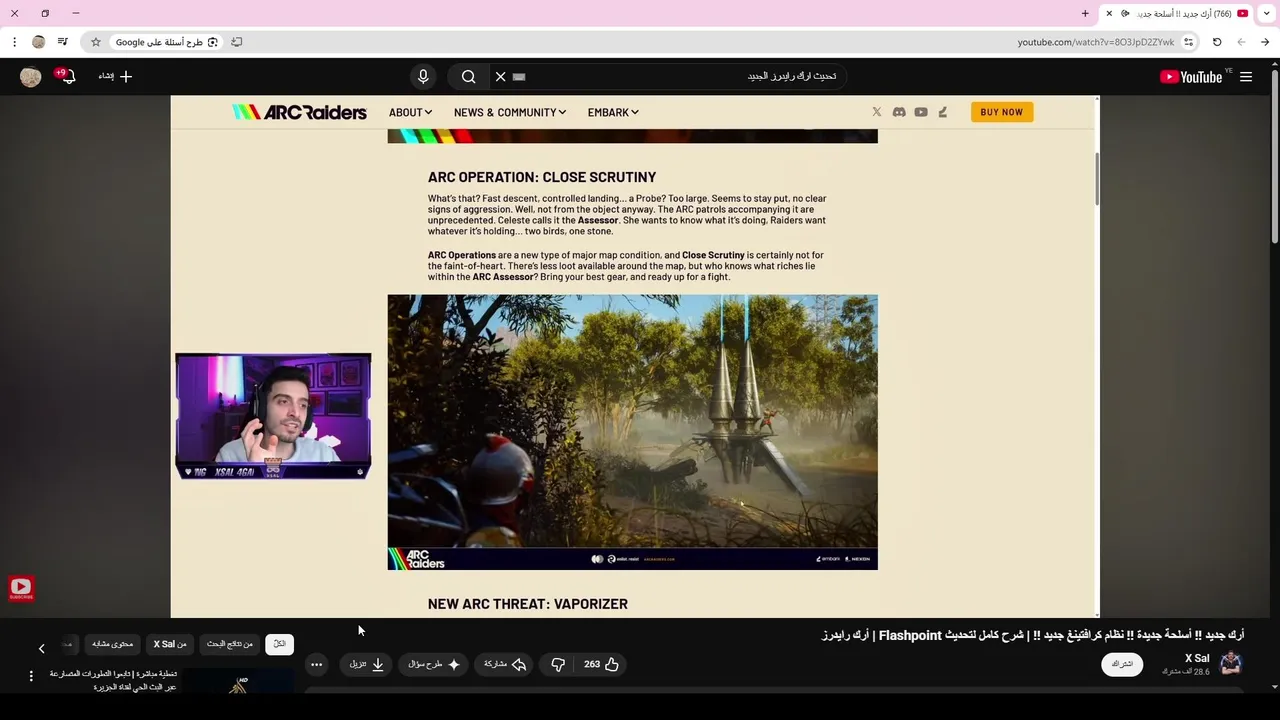Bookmark this page with the star

pos(96,42)
